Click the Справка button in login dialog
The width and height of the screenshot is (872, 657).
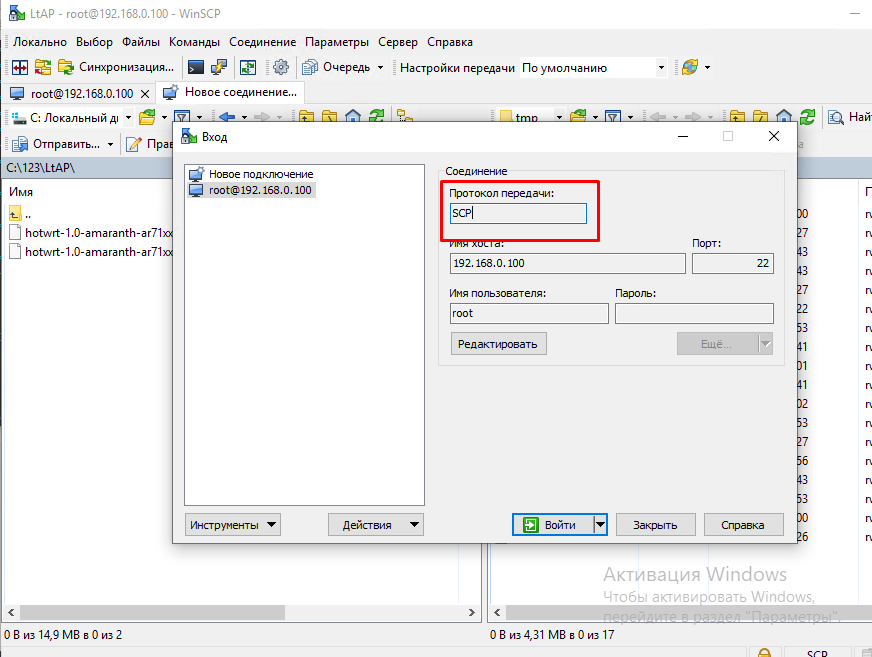[743, 525]
